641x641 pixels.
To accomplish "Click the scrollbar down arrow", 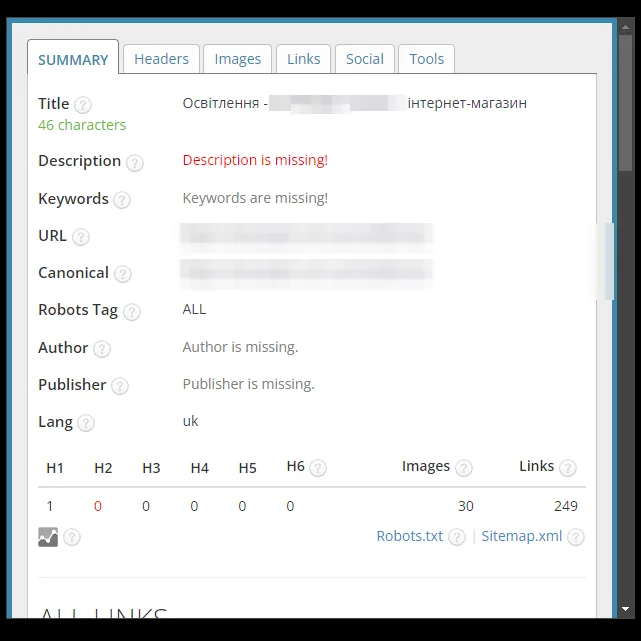I will [625, 609].
